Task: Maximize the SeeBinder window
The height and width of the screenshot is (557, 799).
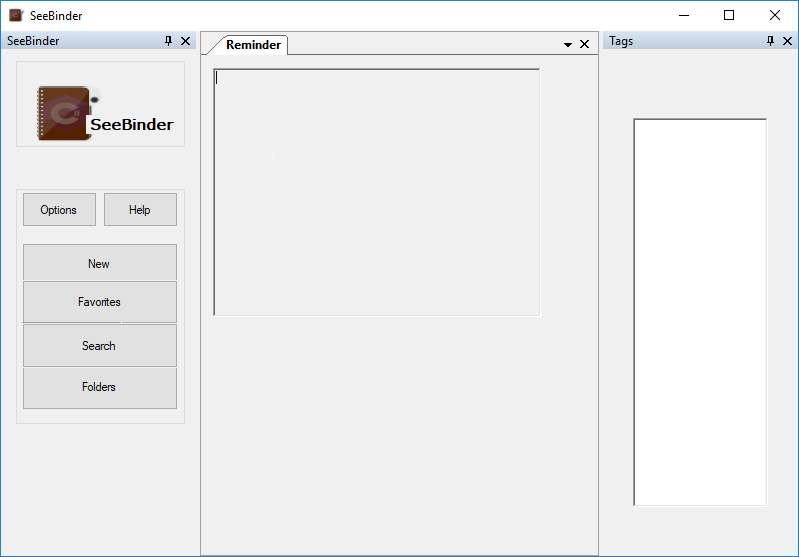Action: 729,15
